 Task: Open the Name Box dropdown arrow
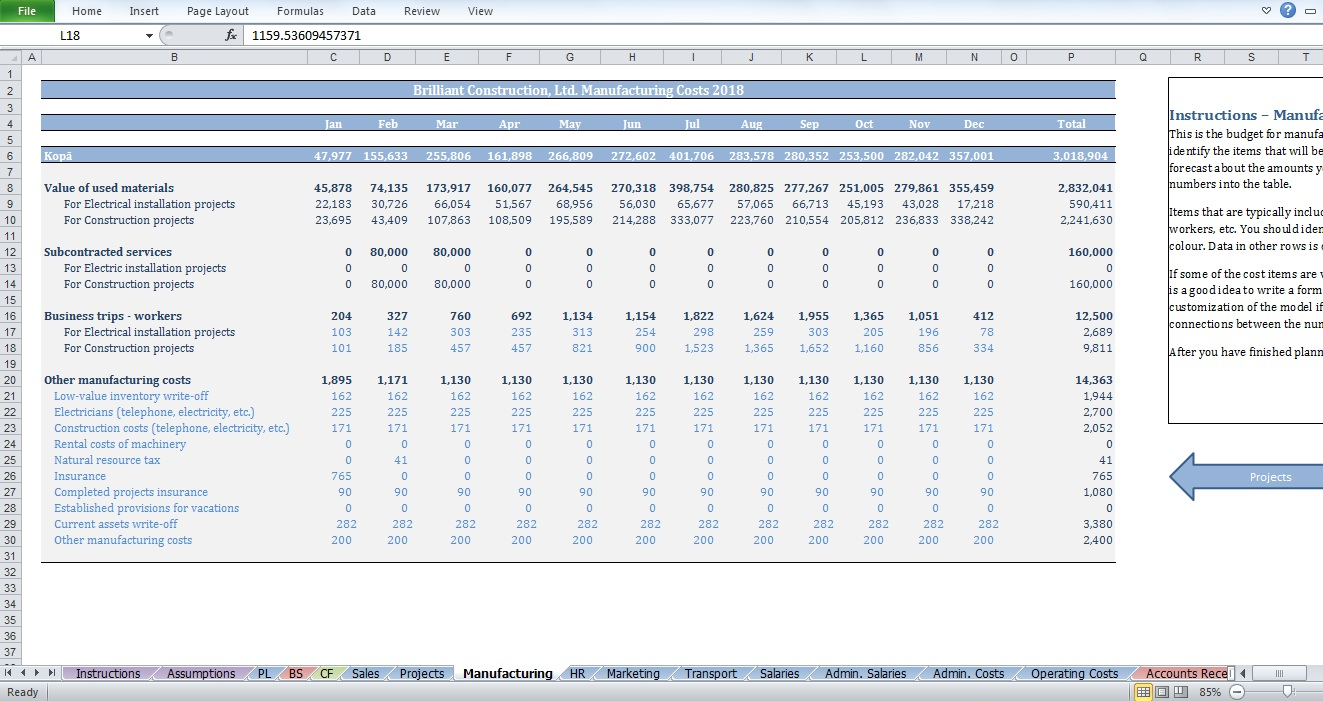click(149, 35)
